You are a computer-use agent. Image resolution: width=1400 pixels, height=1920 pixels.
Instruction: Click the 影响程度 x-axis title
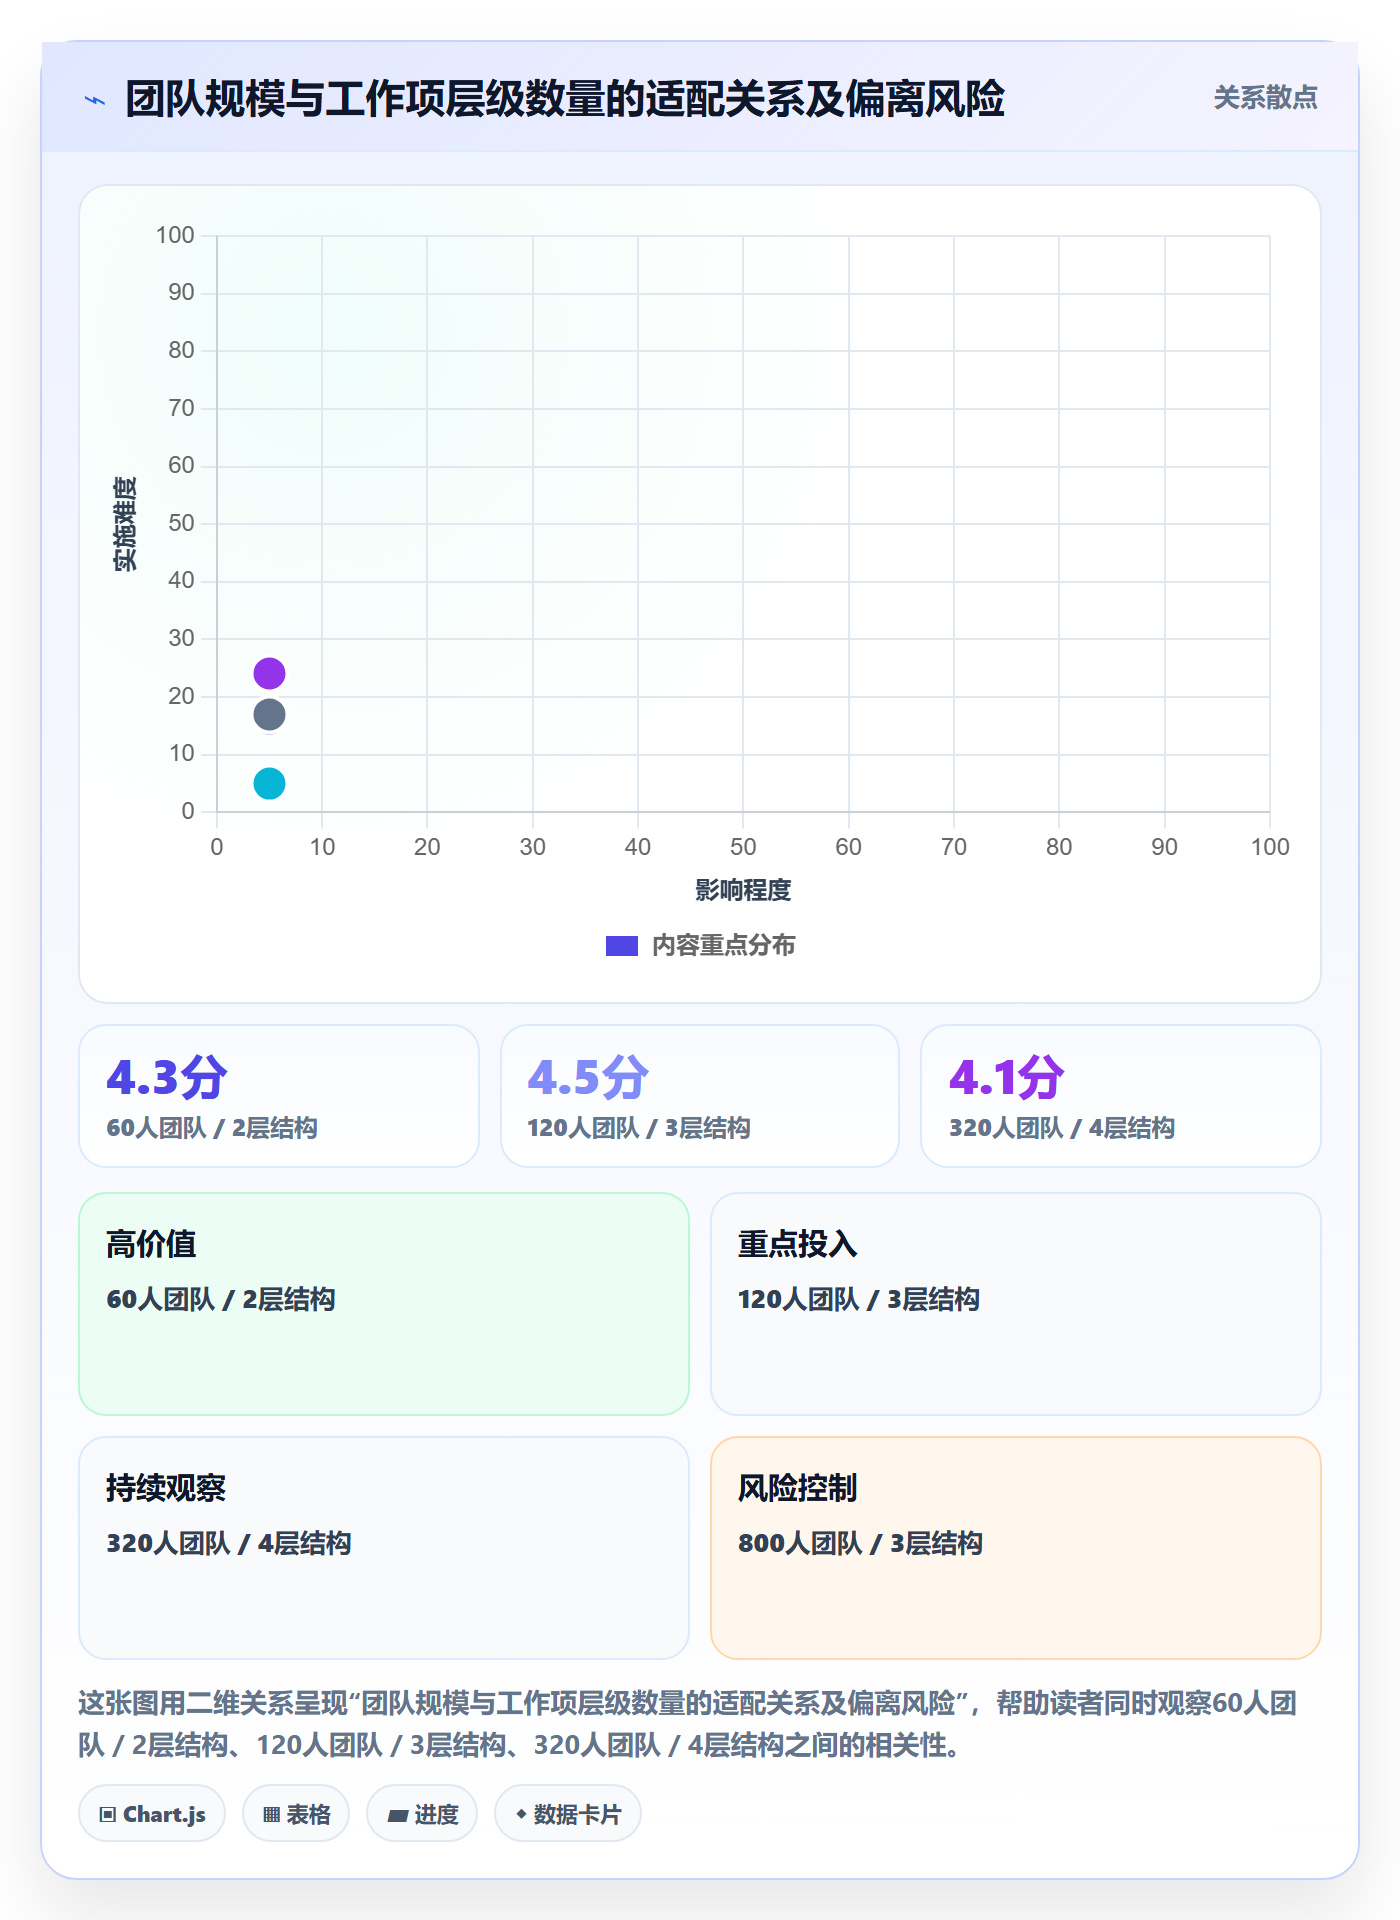point(743,890)
